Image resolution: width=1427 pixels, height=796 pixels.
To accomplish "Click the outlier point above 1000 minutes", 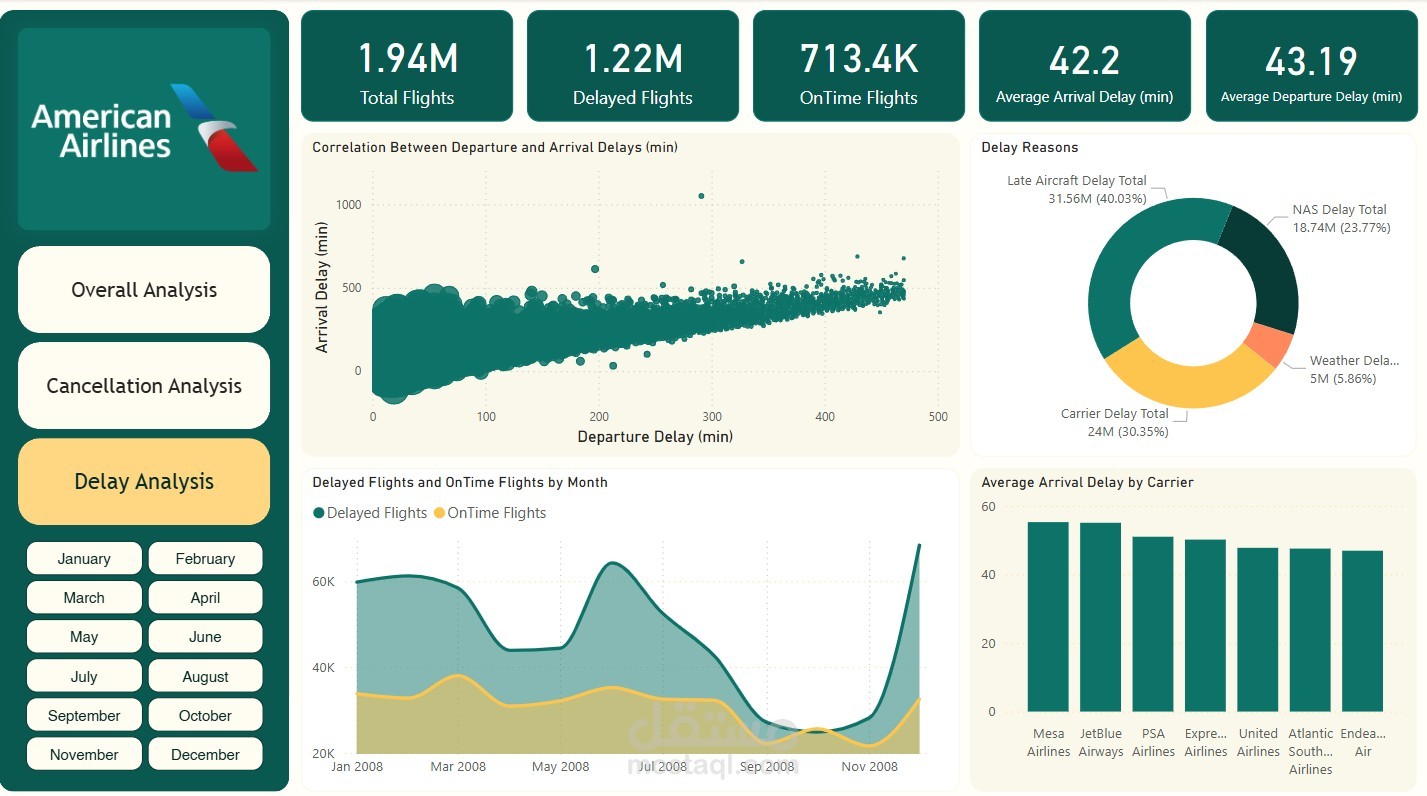I will pos(701,196).
